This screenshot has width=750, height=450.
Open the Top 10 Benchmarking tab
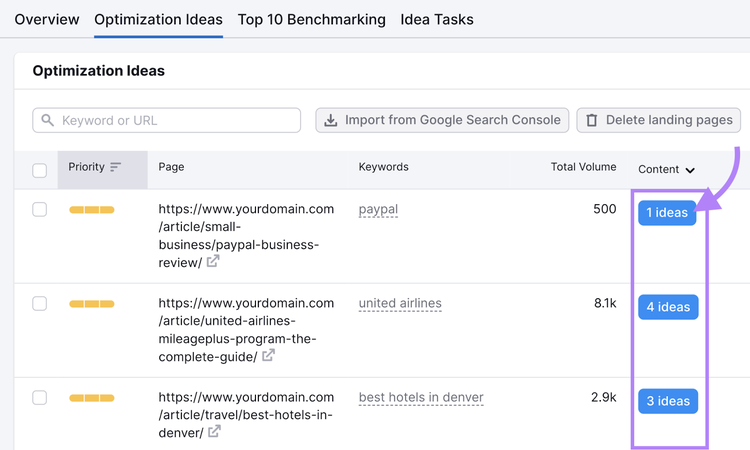311,20
